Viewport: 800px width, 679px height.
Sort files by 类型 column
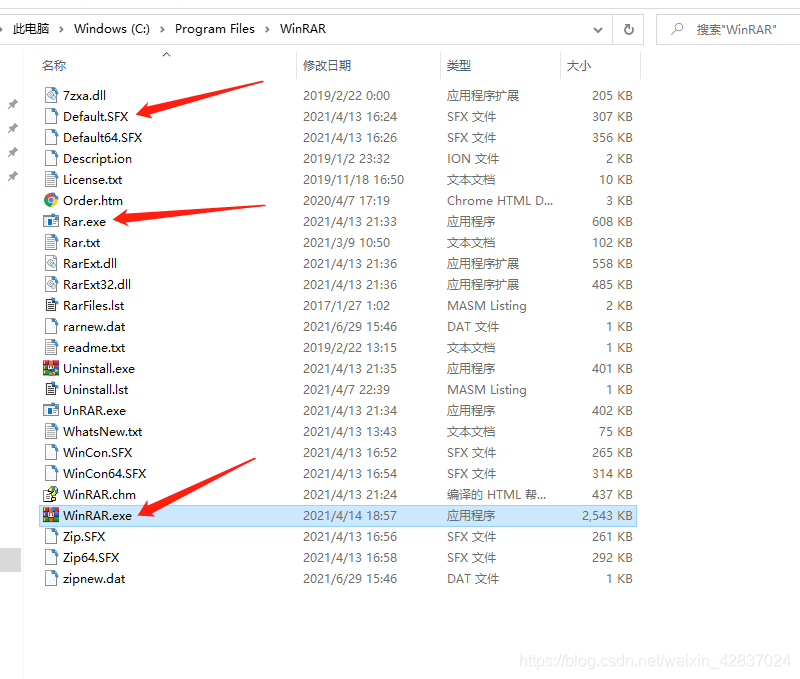click(x=459, y=65)
